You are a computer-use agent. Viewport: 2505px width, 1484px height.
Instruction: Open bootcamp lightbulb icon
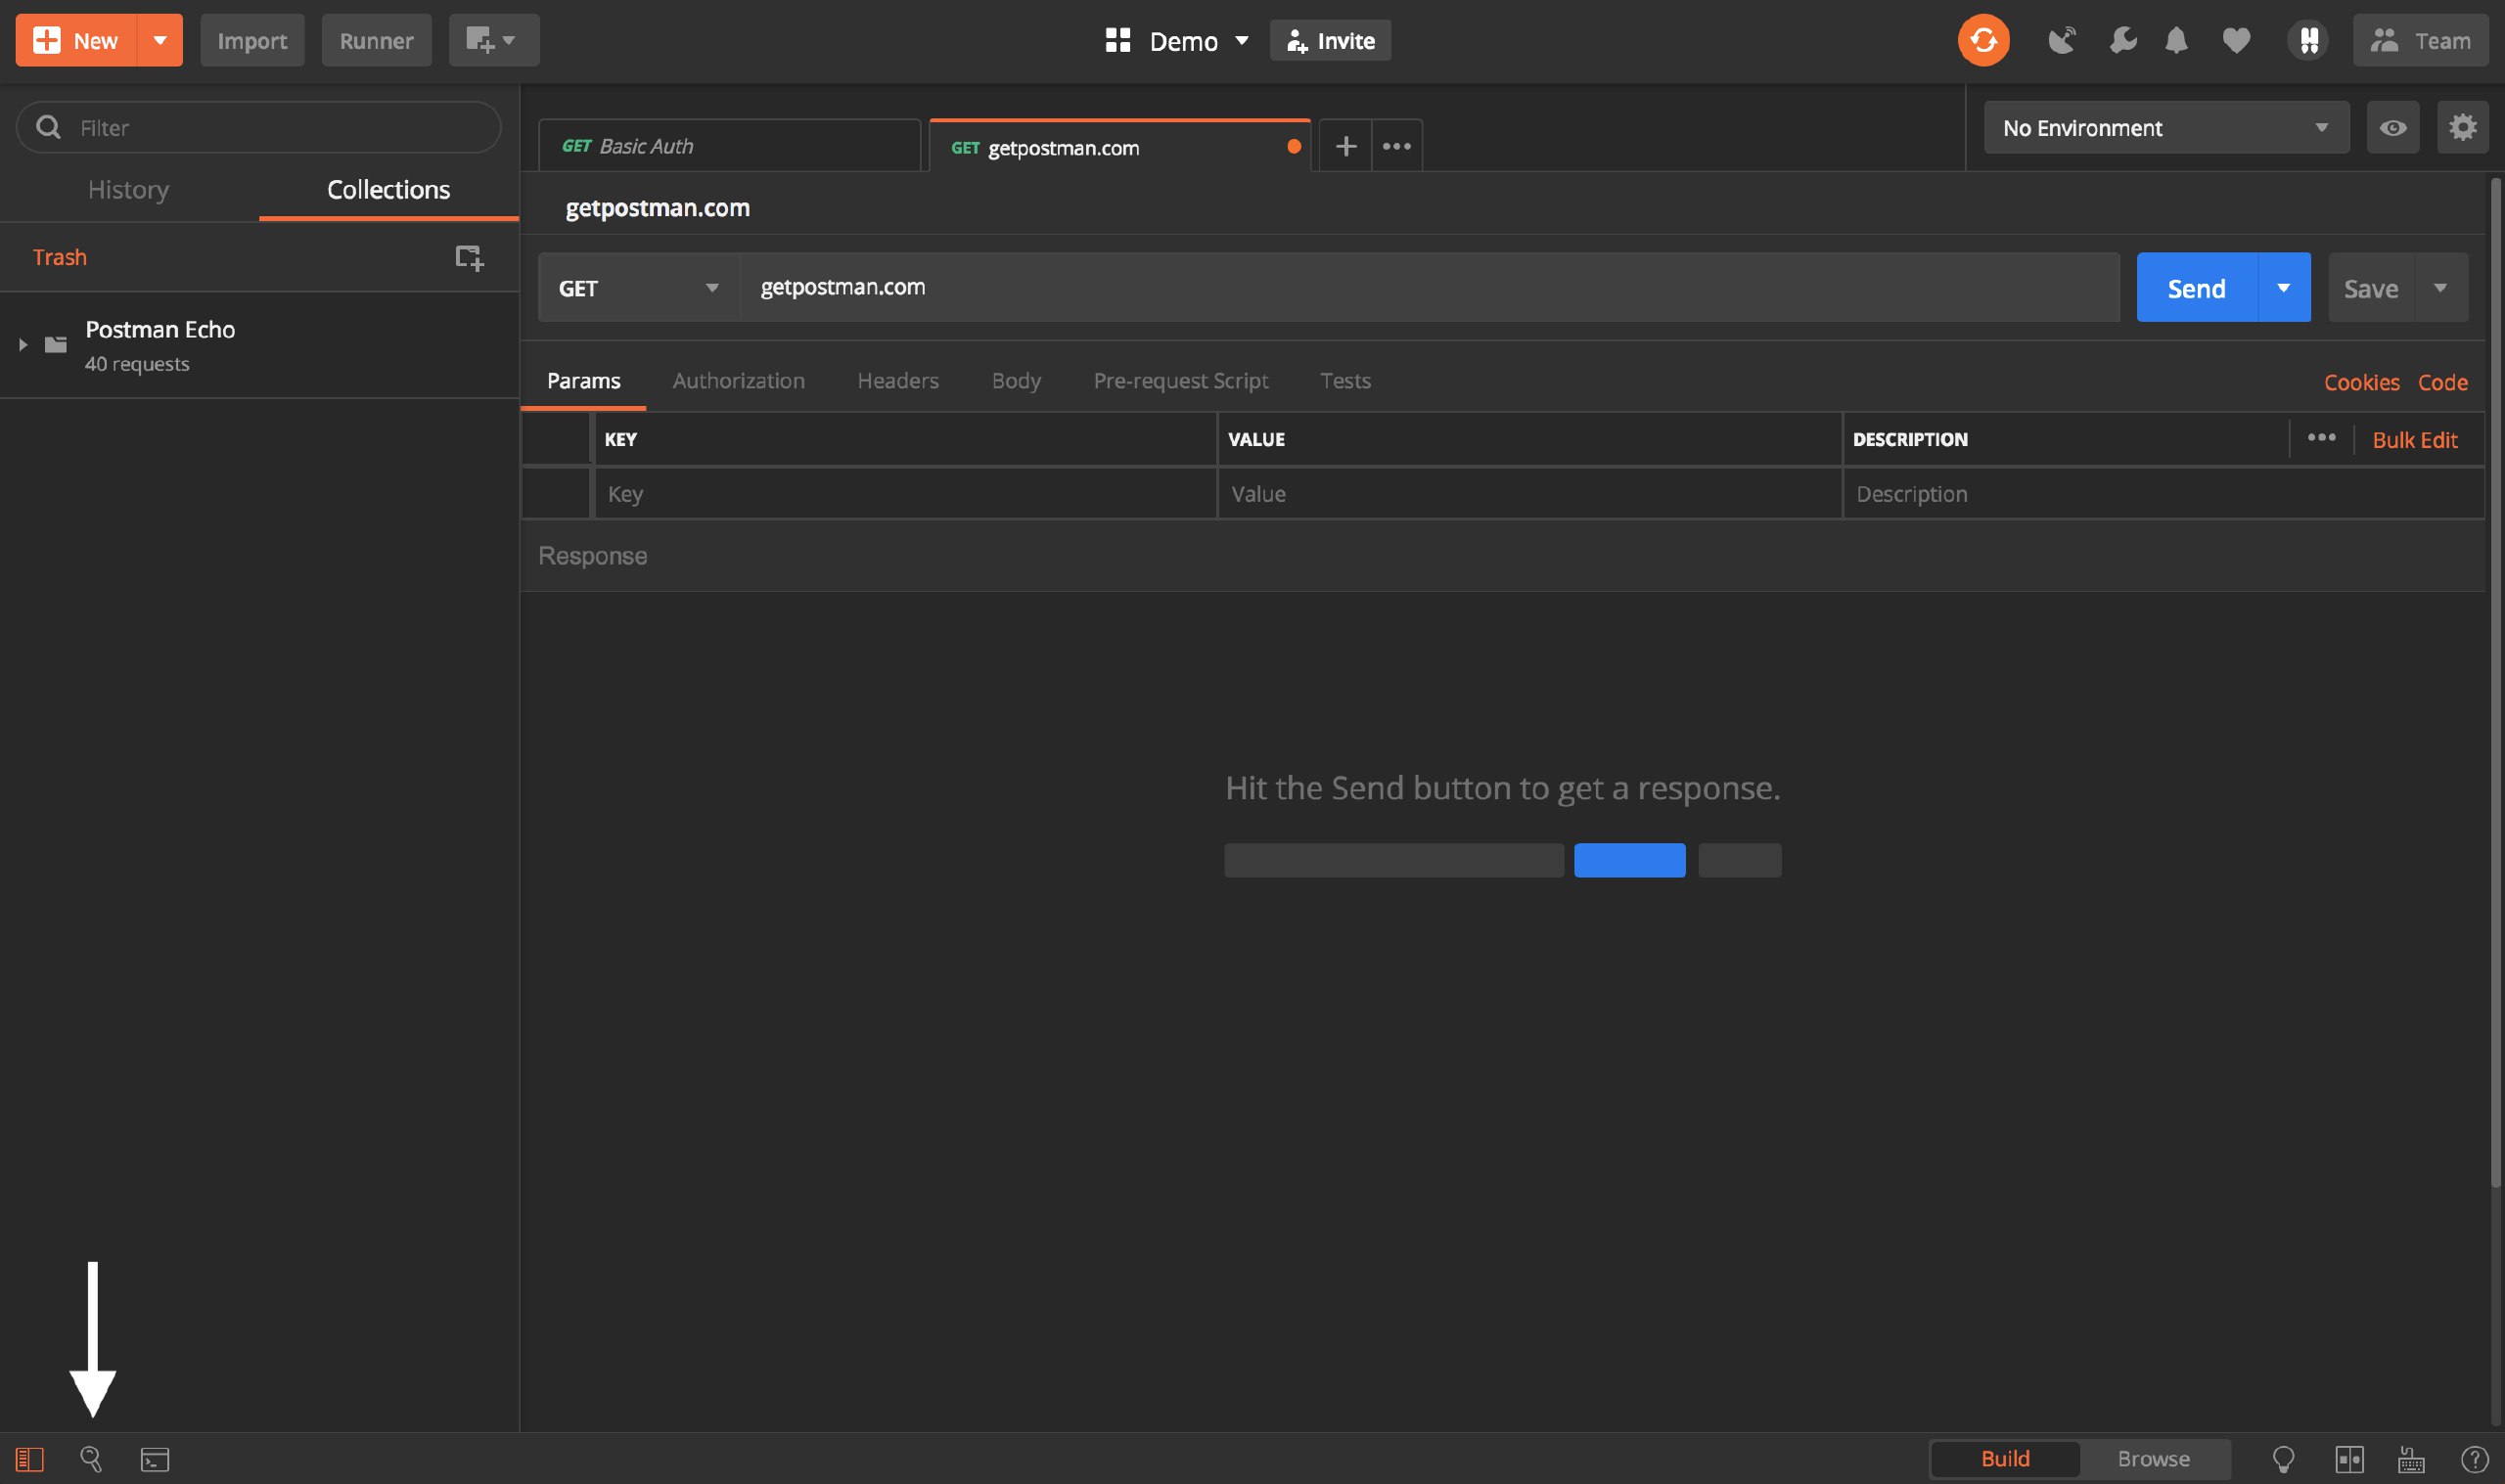2284,1459
